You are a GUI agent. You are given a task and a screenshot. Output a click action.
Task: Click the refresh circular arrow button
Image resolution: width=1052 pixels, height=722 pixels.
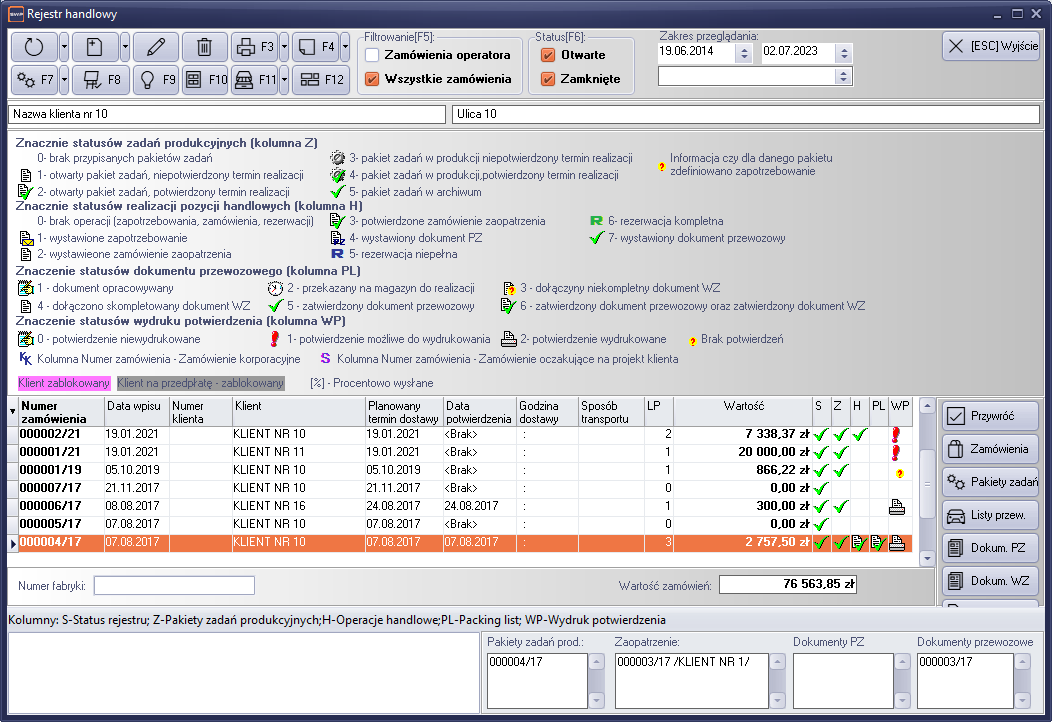click(x=34, y=46)
